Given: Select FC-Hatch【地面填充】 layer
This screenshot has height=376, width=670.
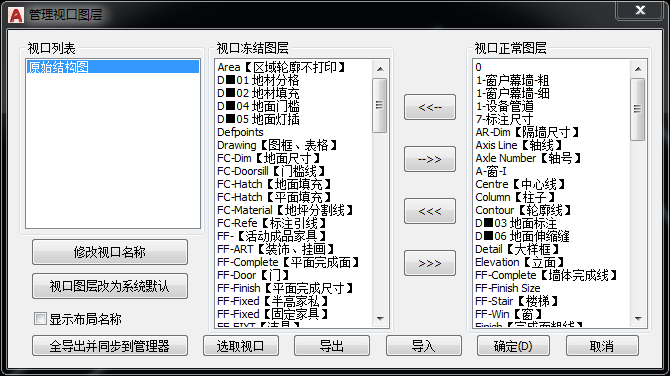Looking at the screenshot, I should coord(275,184).
